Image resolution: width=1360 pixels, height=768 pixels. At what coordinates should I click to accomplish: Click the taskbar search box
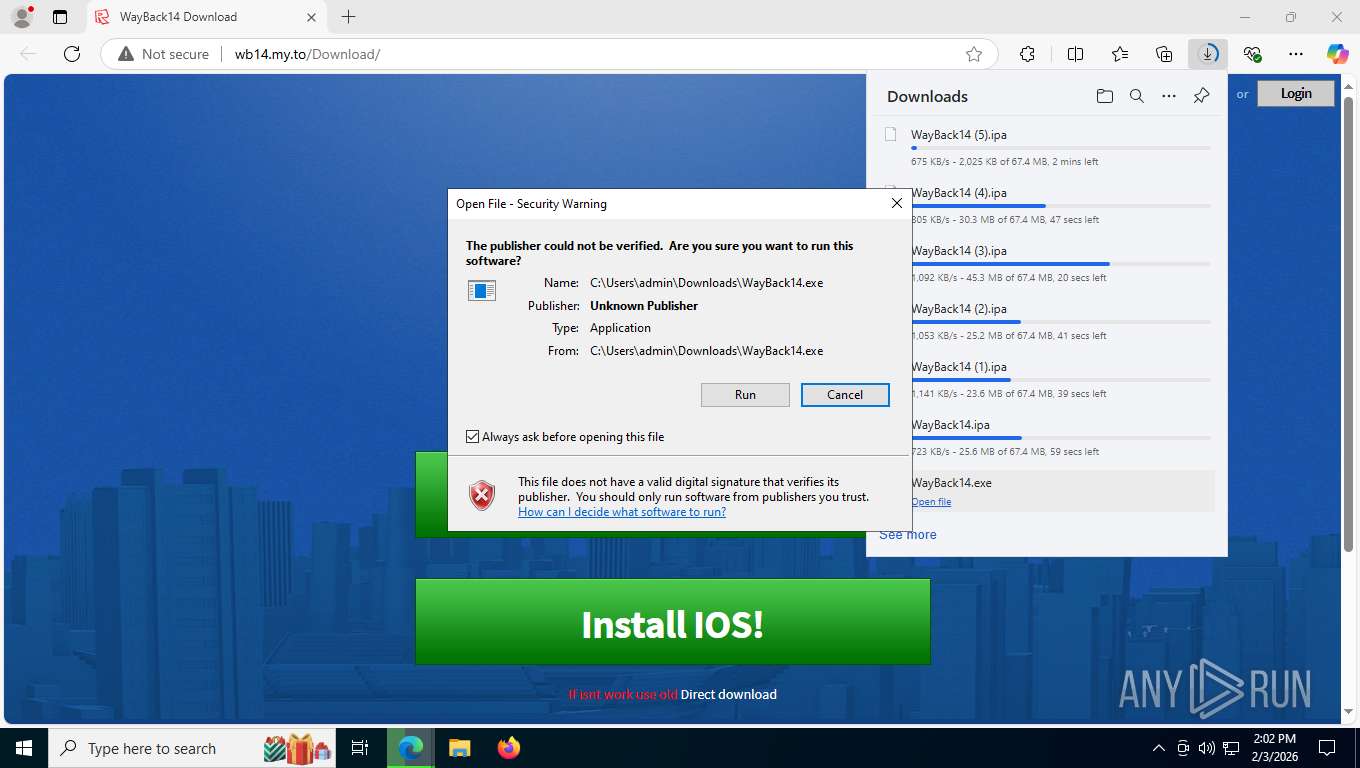[x=194, y=748]
